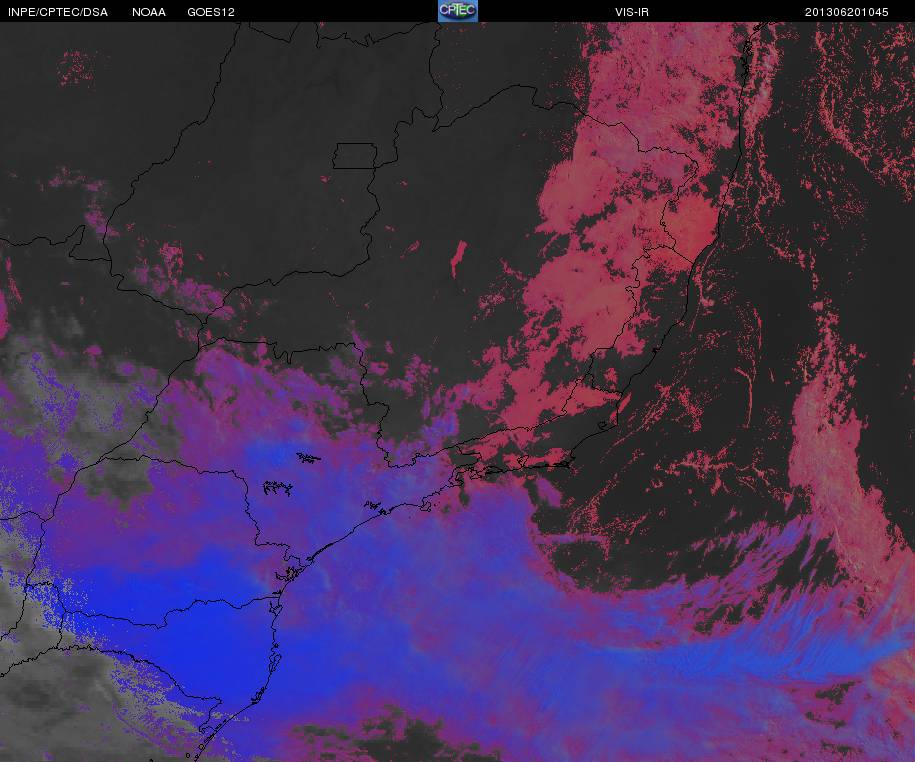Select the GOES12 satellite label
This screenshot has width=915, height=762.
tap(211, 12)
